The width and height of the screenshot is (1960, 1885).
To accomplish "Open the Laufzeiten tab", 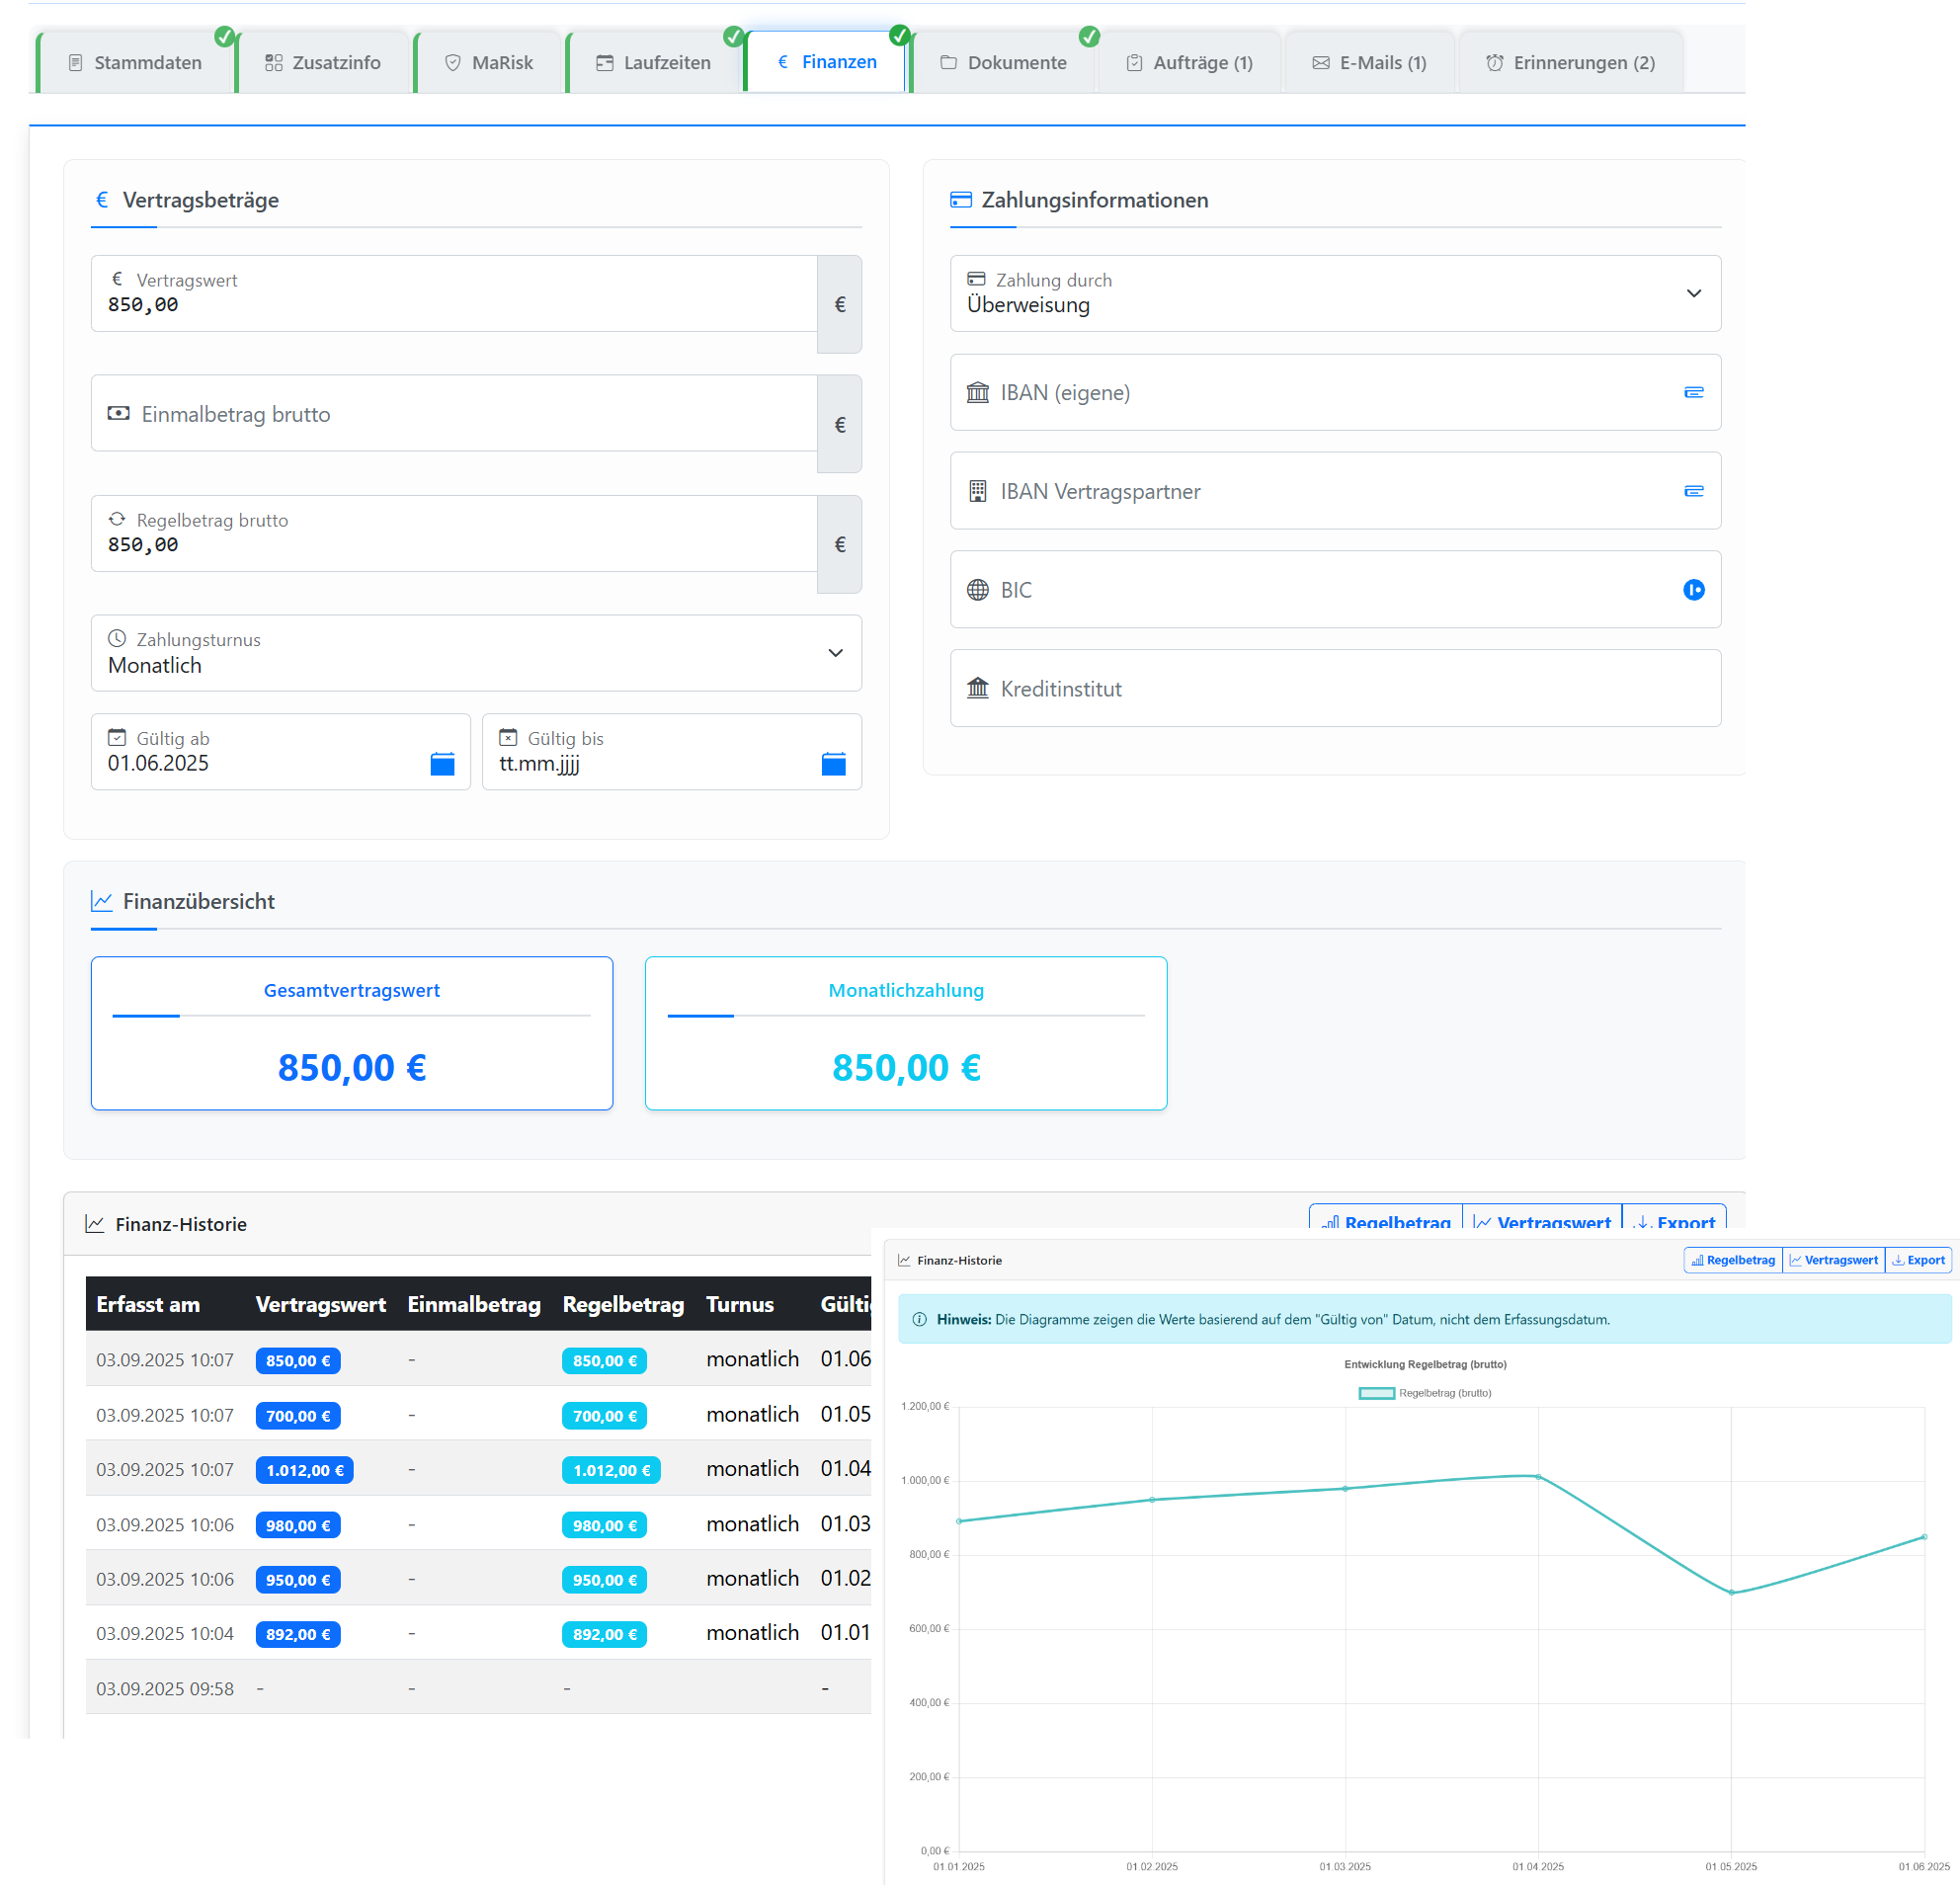I will [654, 62].
